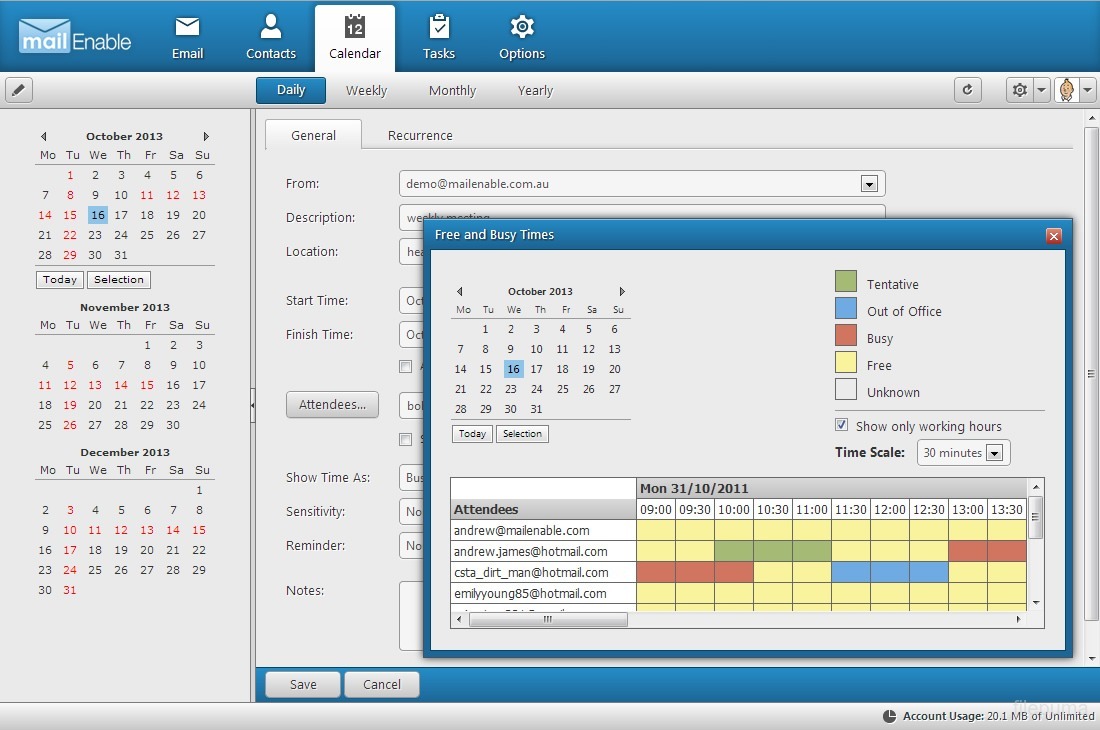Click the pencil compose icon
The height and width of the screenshot is (730, 1100).
click(19, 90)
